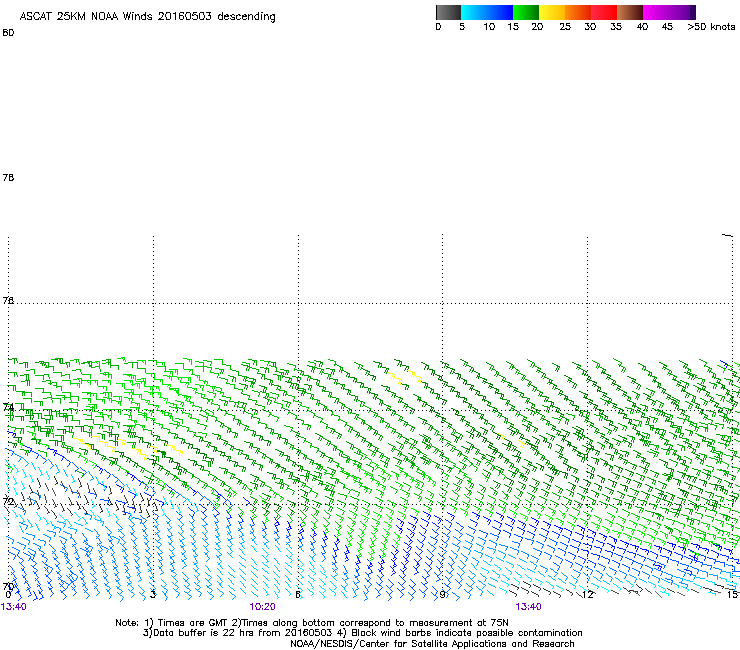Click the '5' label under the color scale
The height and width of the screenshot is (650, 740).
(x=462, y=27)
